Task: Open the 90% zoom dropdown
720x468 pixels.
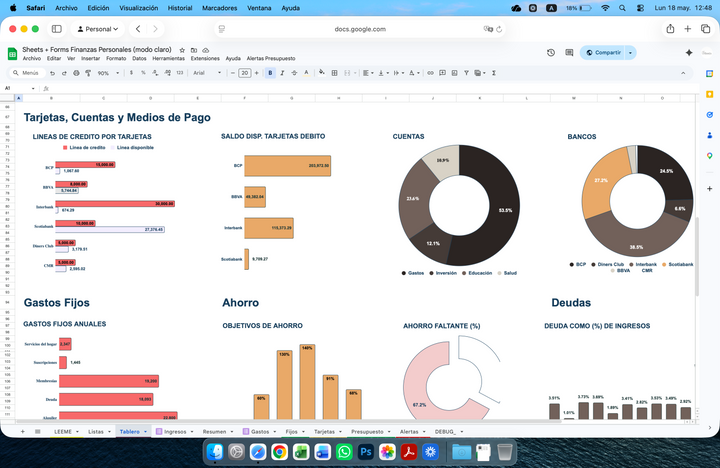Action: (108, 73)
